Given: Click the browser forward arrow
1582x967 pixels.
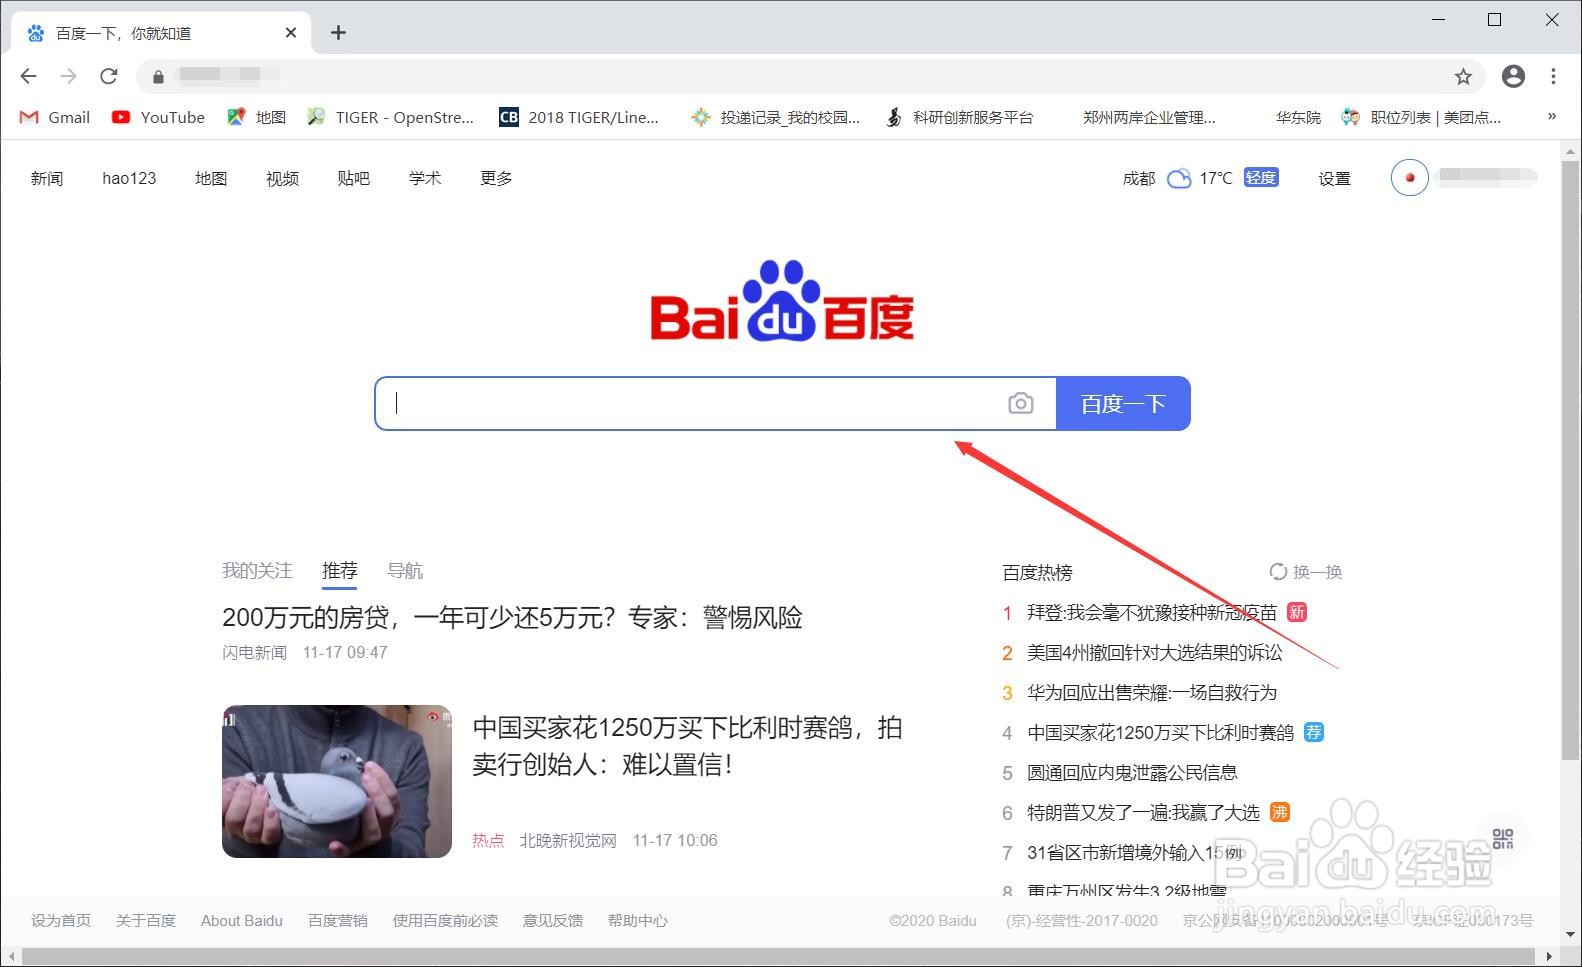Looking at the screenshot, I should tap(68, 76).
